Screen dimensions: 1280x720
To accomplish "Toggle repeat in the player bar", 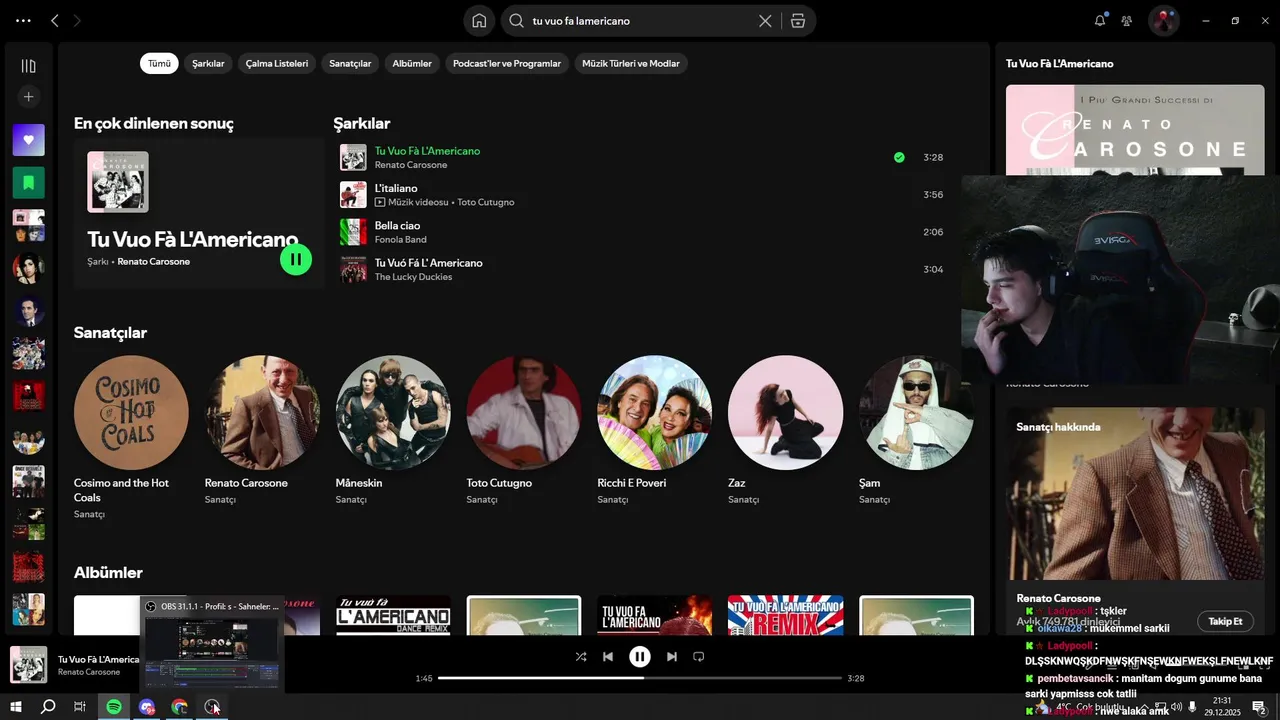I will [x=699, y=657].
